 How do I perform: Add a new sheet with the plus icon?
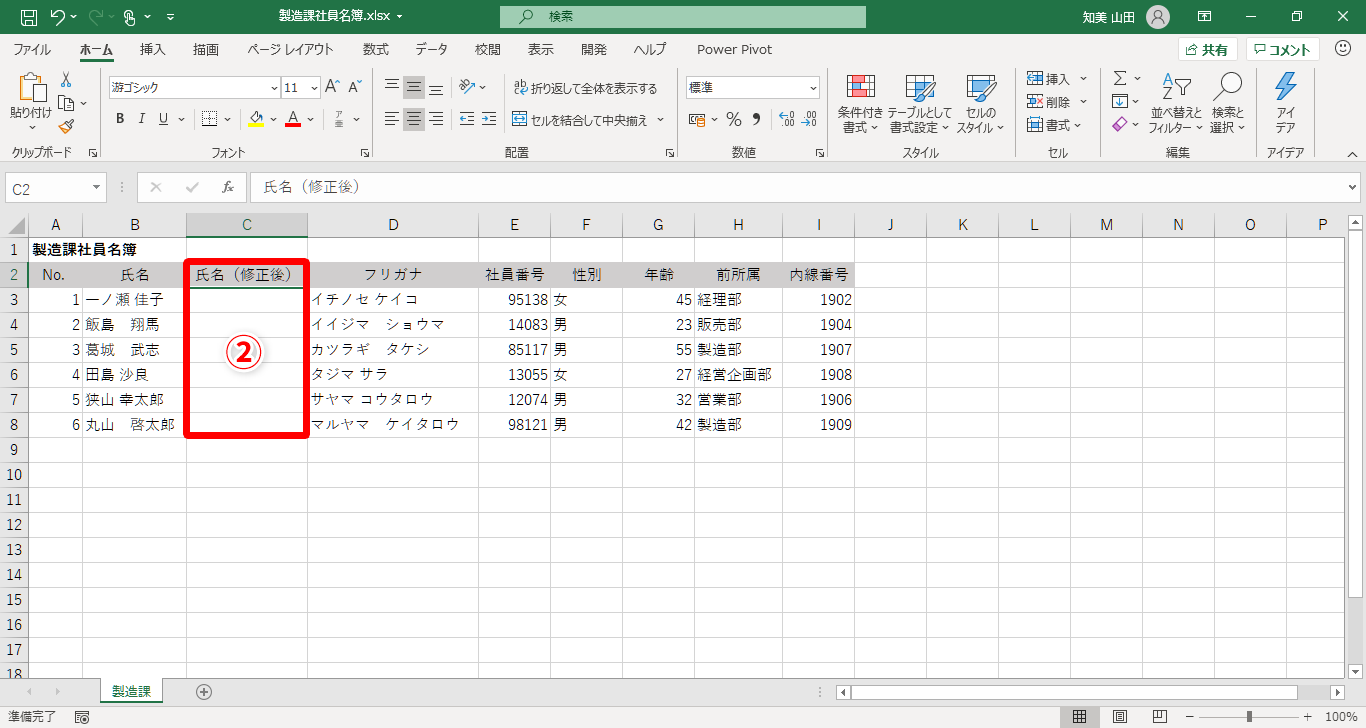pos(204,691)
